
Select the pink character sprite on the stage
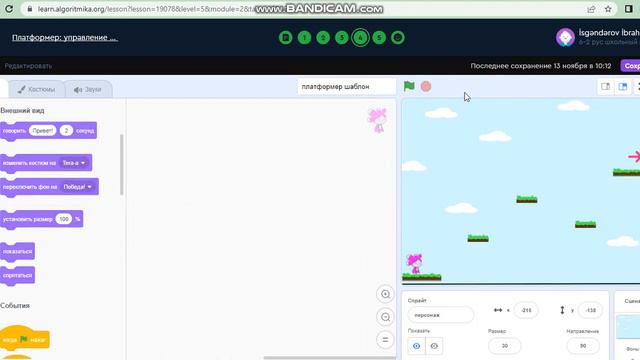click(x=415, y=264)
